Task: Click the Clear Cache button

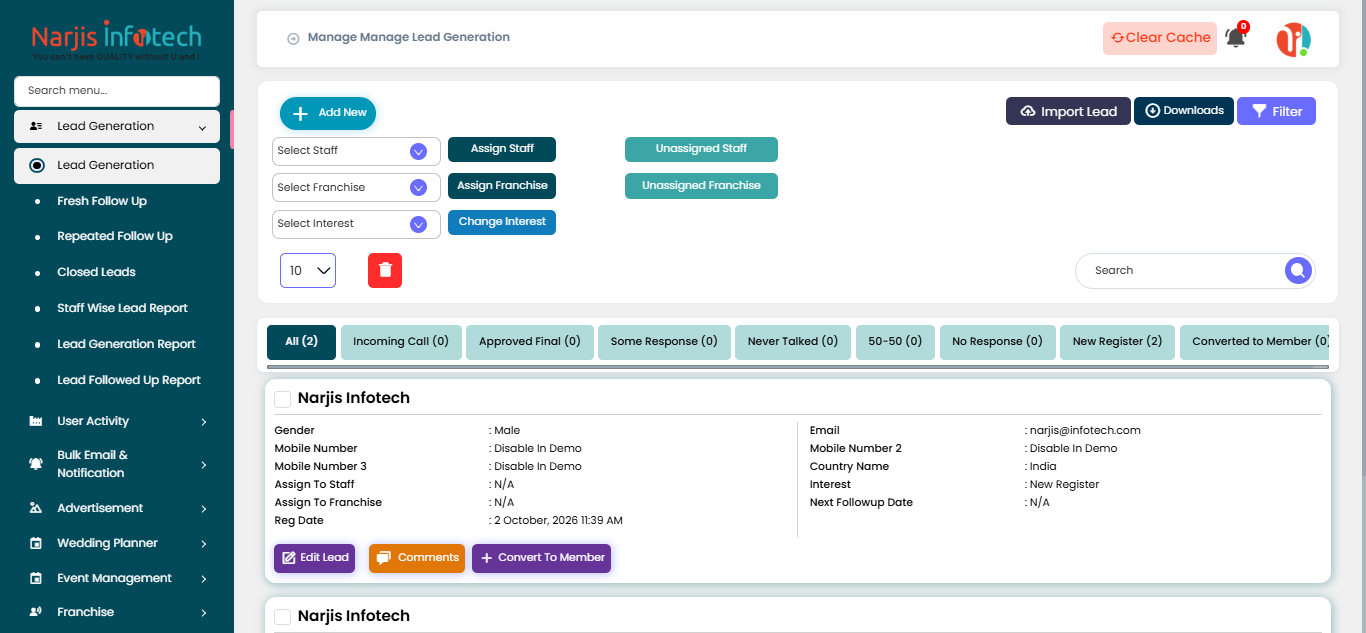Action: click(x=1160, y=38)
